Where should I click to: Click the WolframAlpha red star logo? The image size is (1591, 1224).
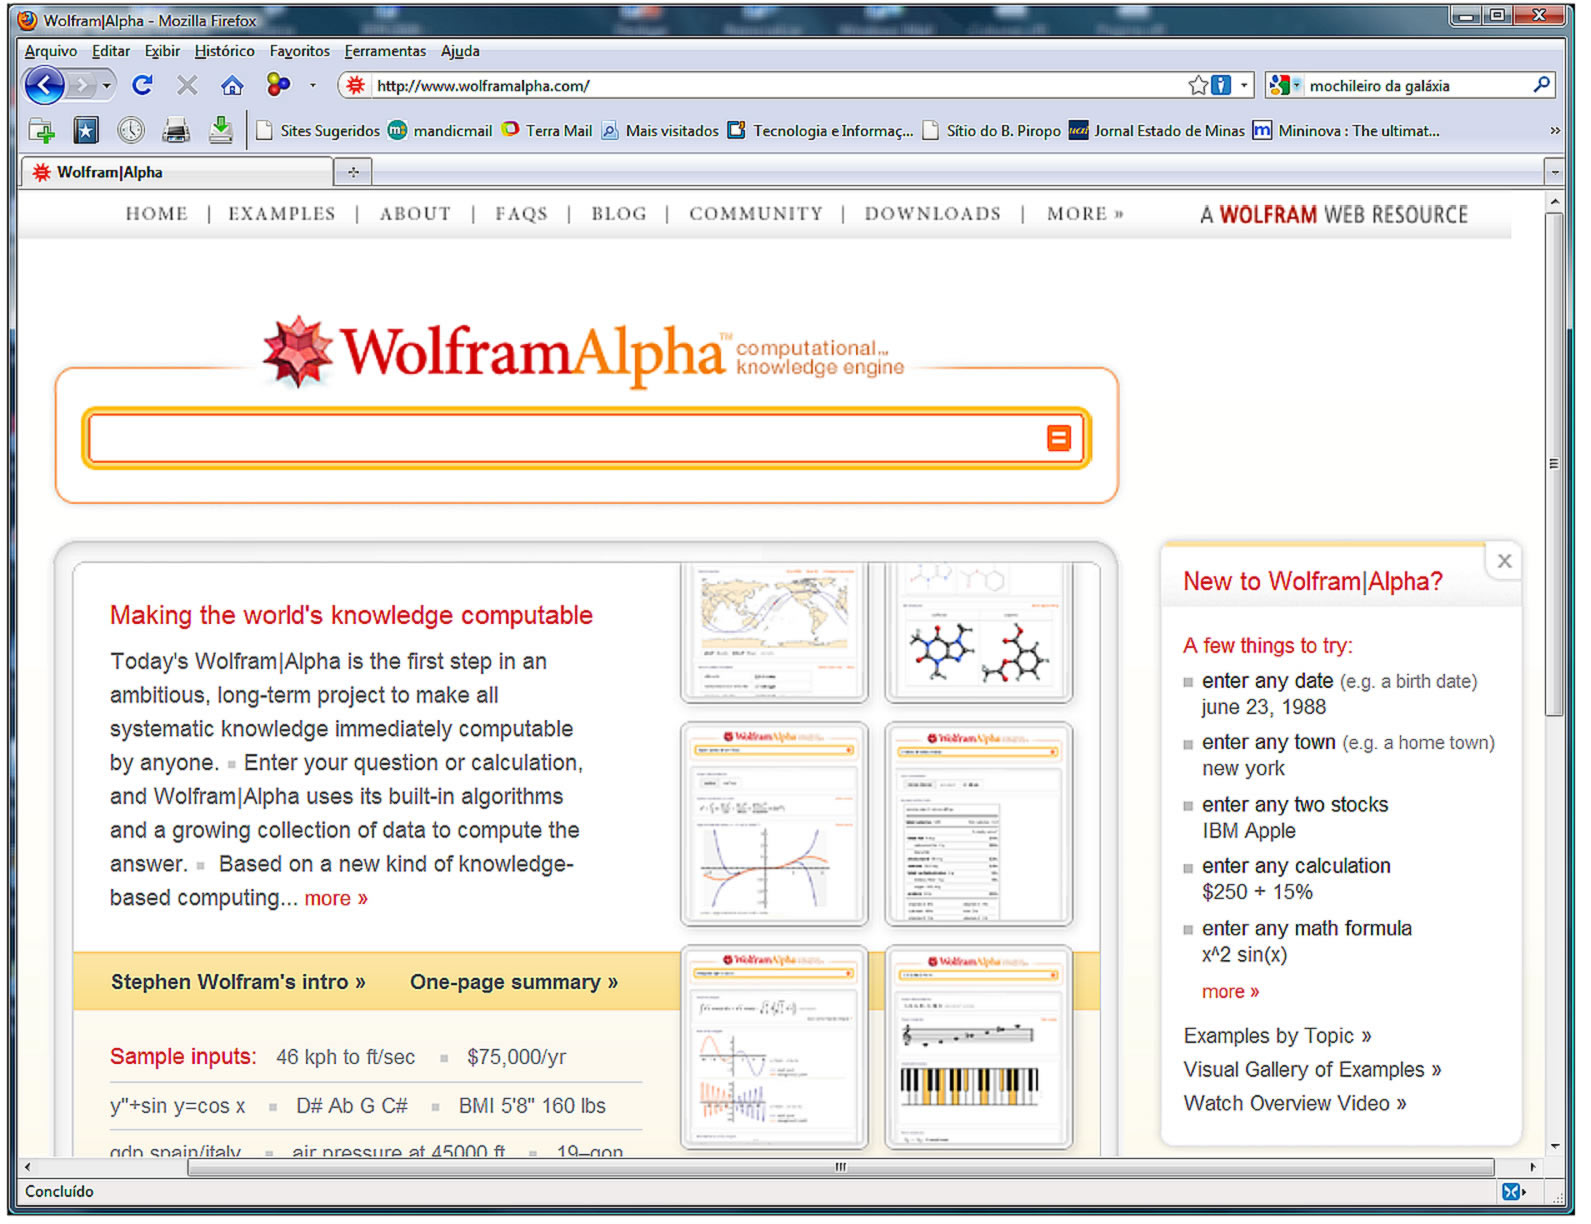coord(297,352)
